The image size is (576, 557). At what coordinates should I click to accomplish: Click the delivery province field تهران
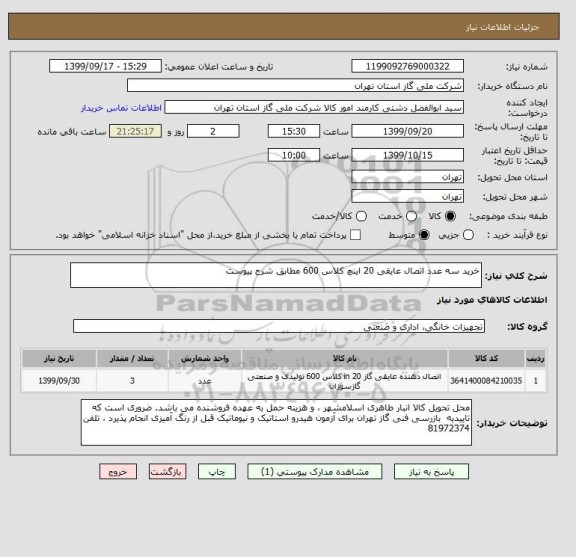tap(407, 177)
